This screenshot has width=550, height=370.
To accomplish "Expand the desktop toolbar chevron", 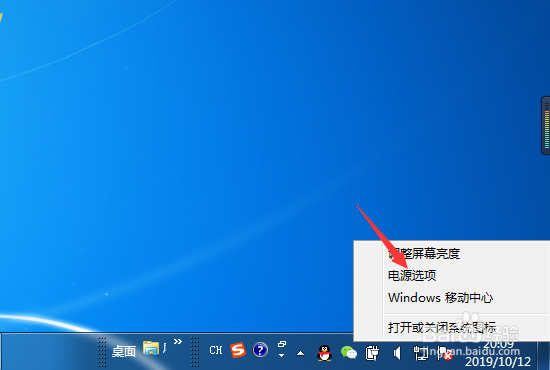I will coord(178,342).
